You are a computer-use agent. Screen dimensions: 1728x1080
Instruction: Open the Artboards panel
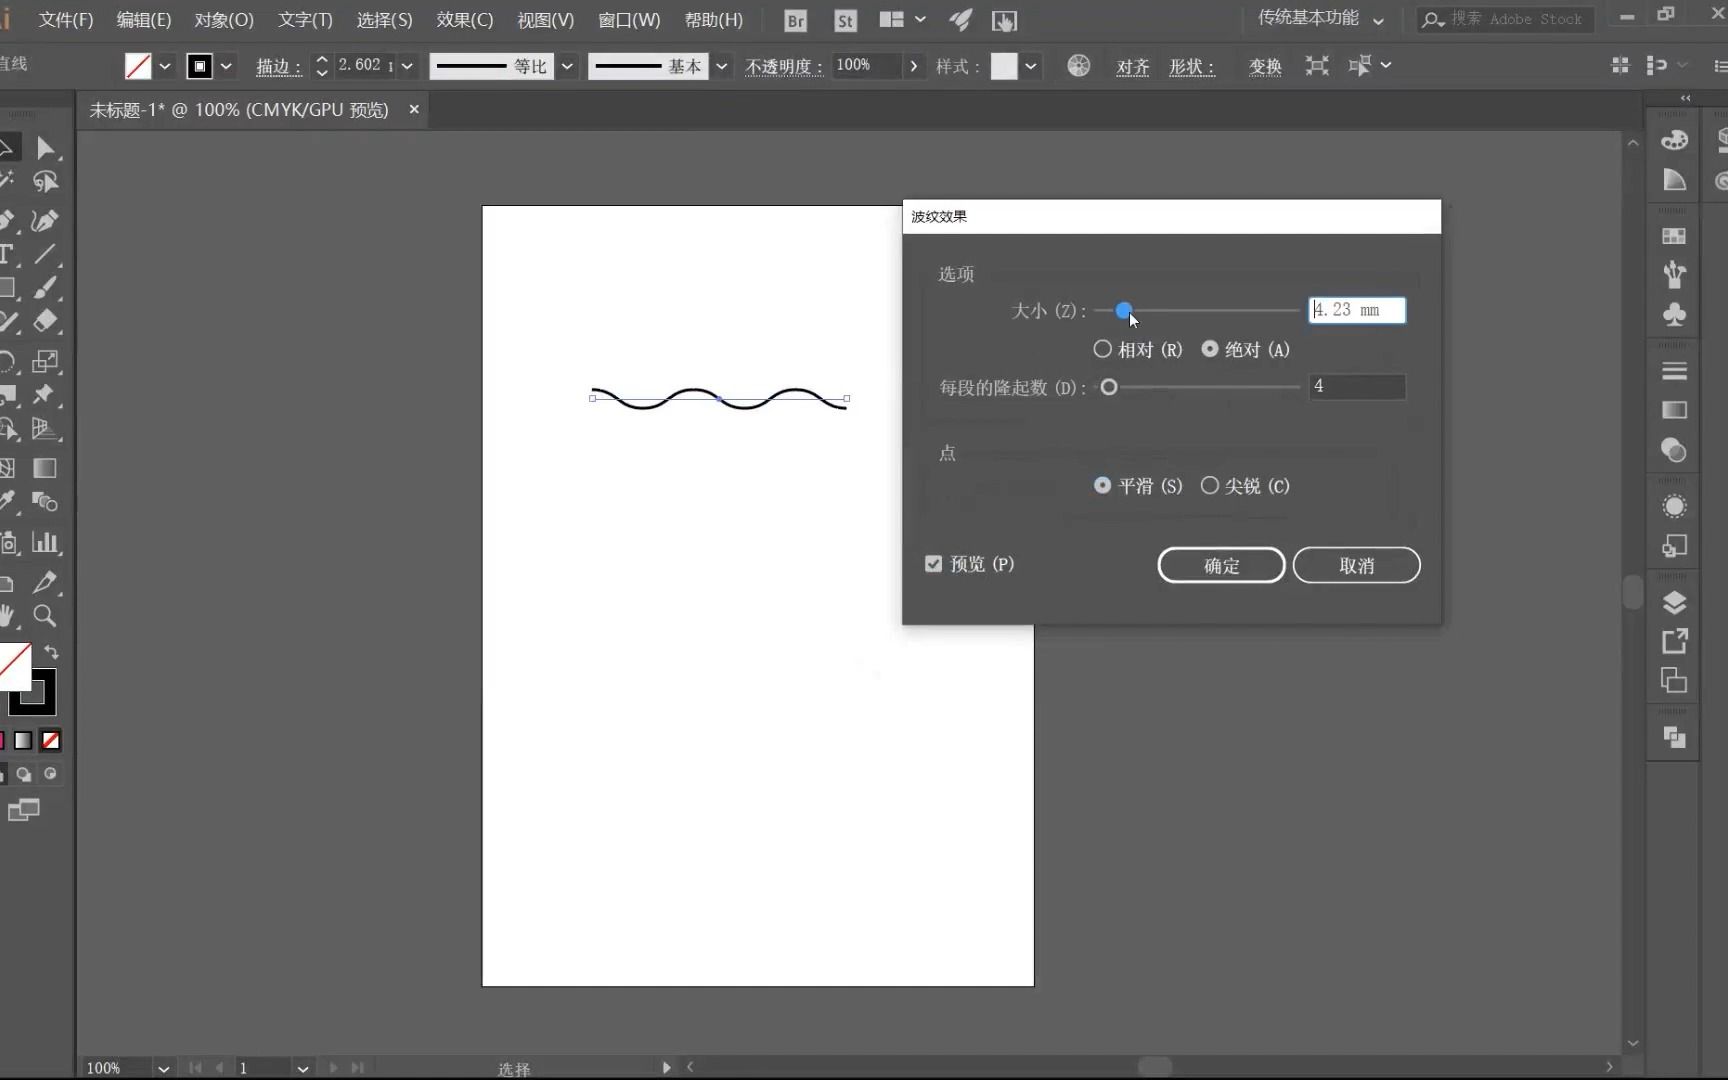[x=1675, y=681]
